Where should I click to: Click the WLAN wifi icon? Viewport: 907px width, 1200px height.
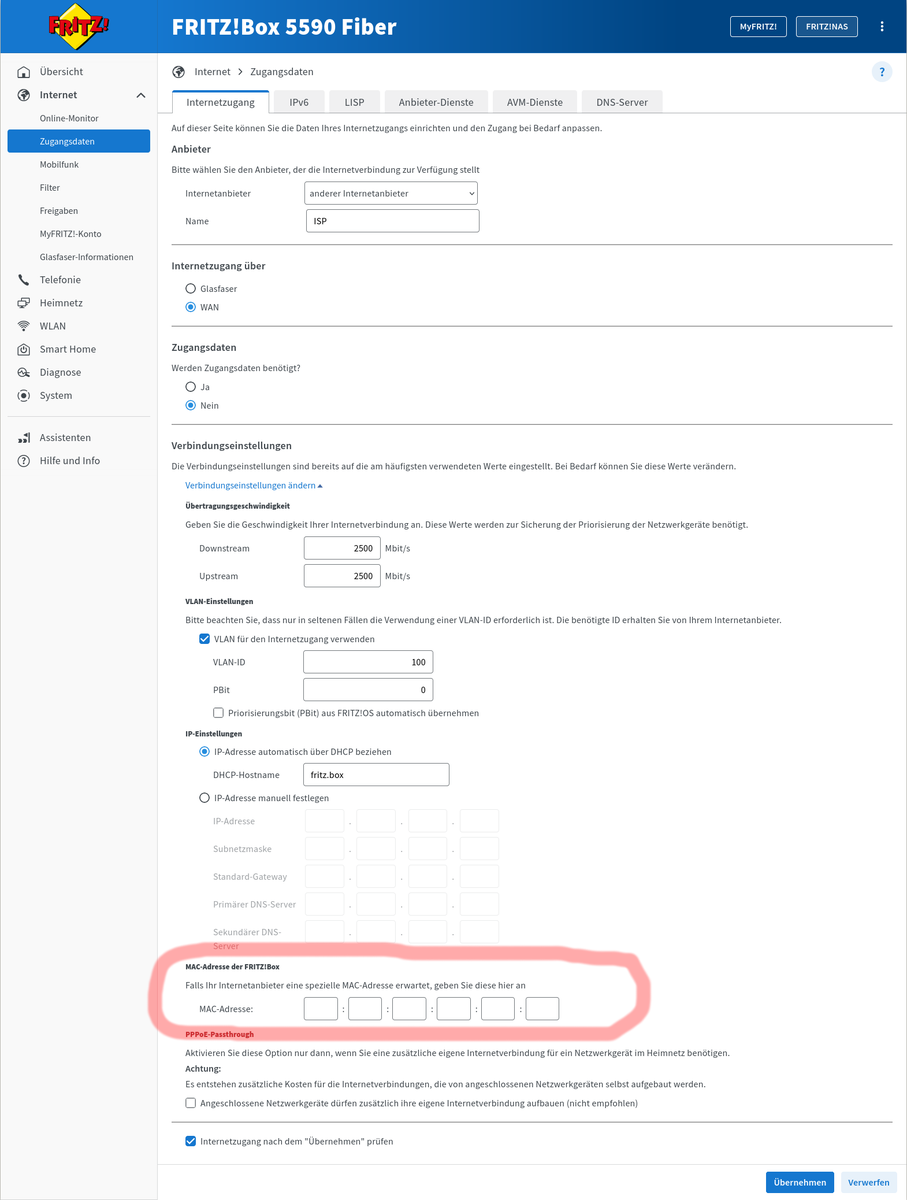[x=24, y=326]
